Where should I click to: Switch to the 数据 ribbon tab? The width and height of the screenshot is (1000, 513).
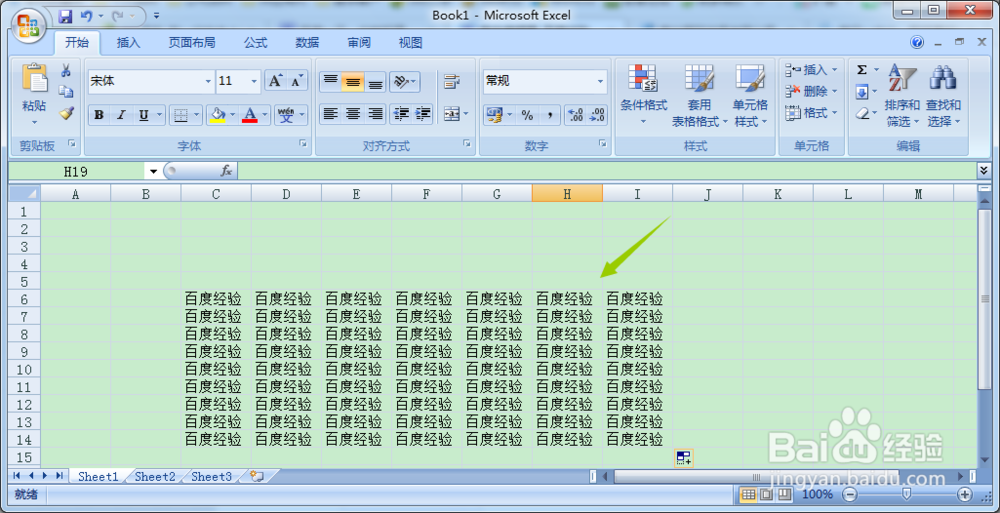(307, 43)
